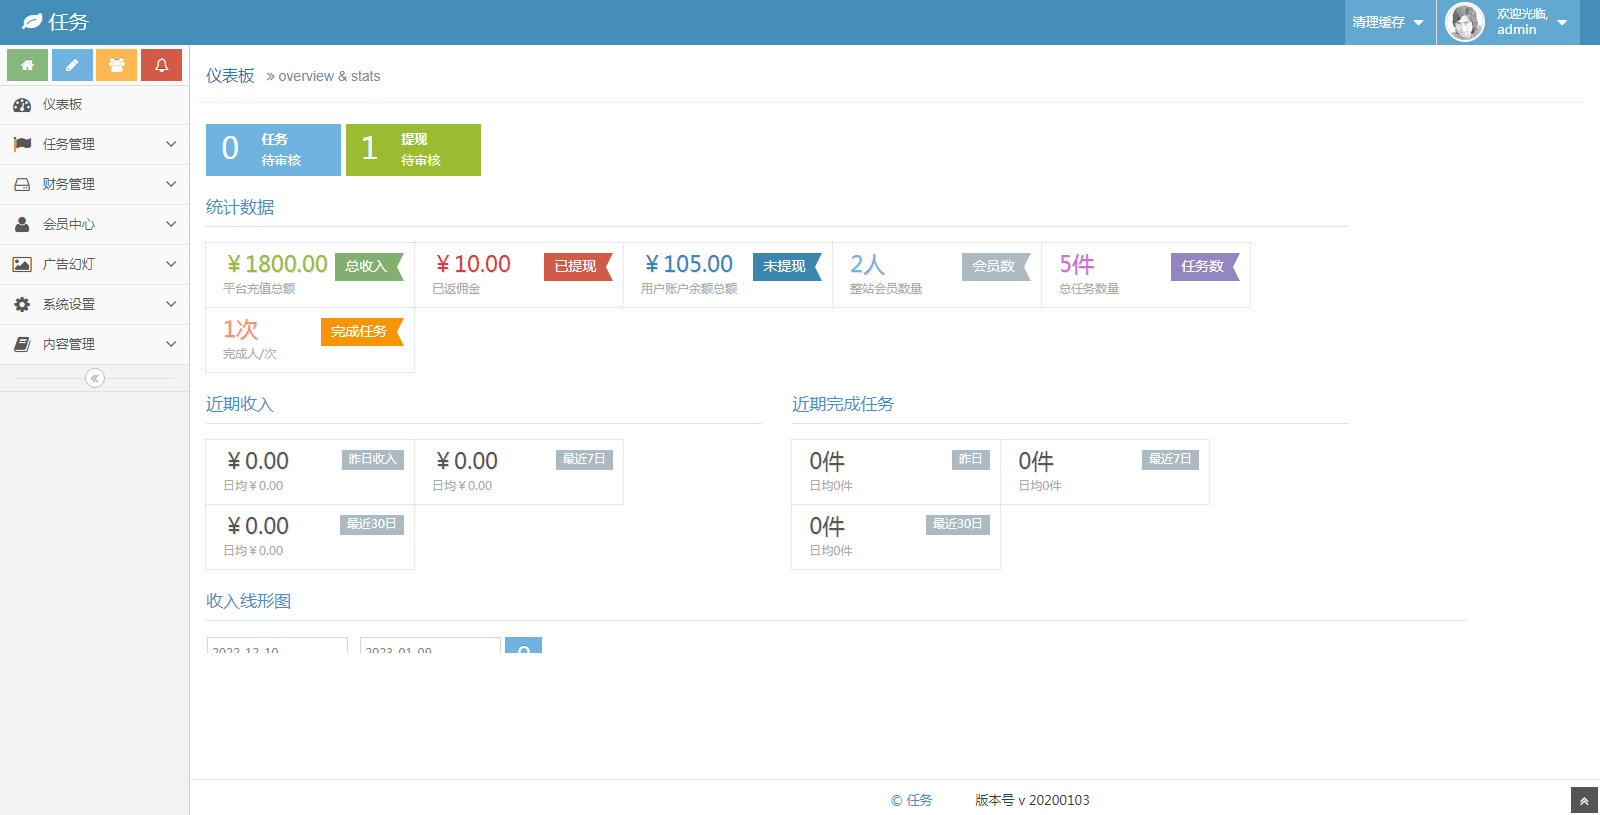Open the 会员中心 menu
The height and width of the screenshot is (815, 1600).
coord(94,224)
